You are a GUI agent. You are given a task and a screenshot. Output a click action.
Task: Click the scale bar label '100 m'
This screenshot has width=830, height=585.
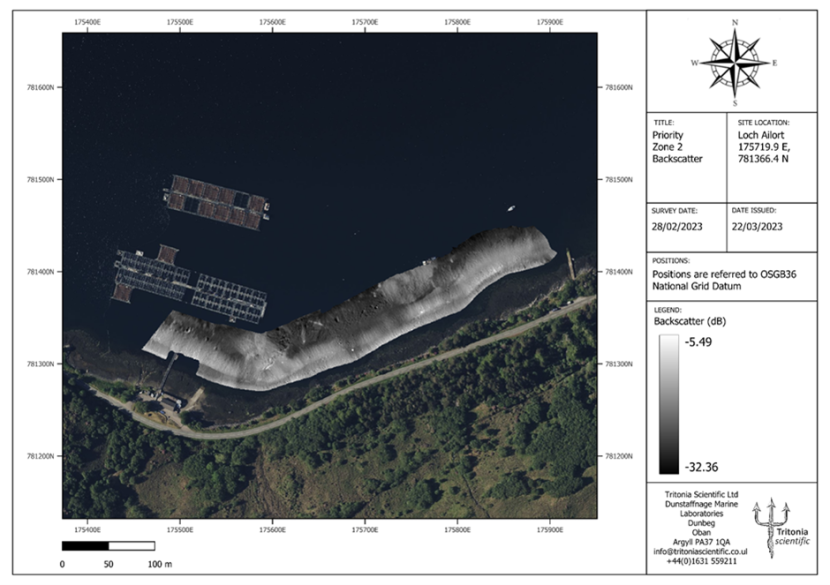coord(159,564)
